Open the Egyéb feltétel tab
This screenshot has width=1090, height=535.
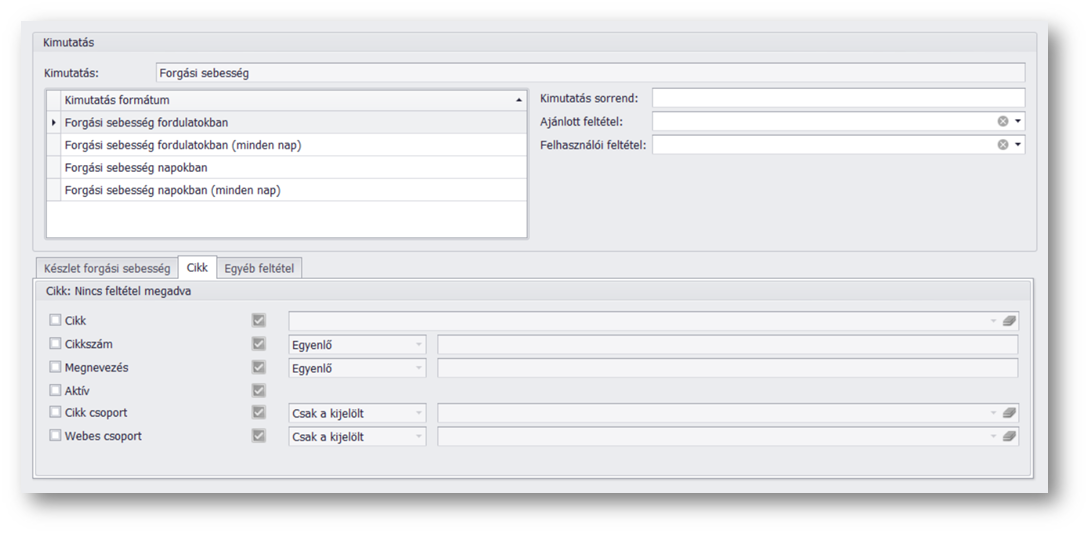[260, 269]
